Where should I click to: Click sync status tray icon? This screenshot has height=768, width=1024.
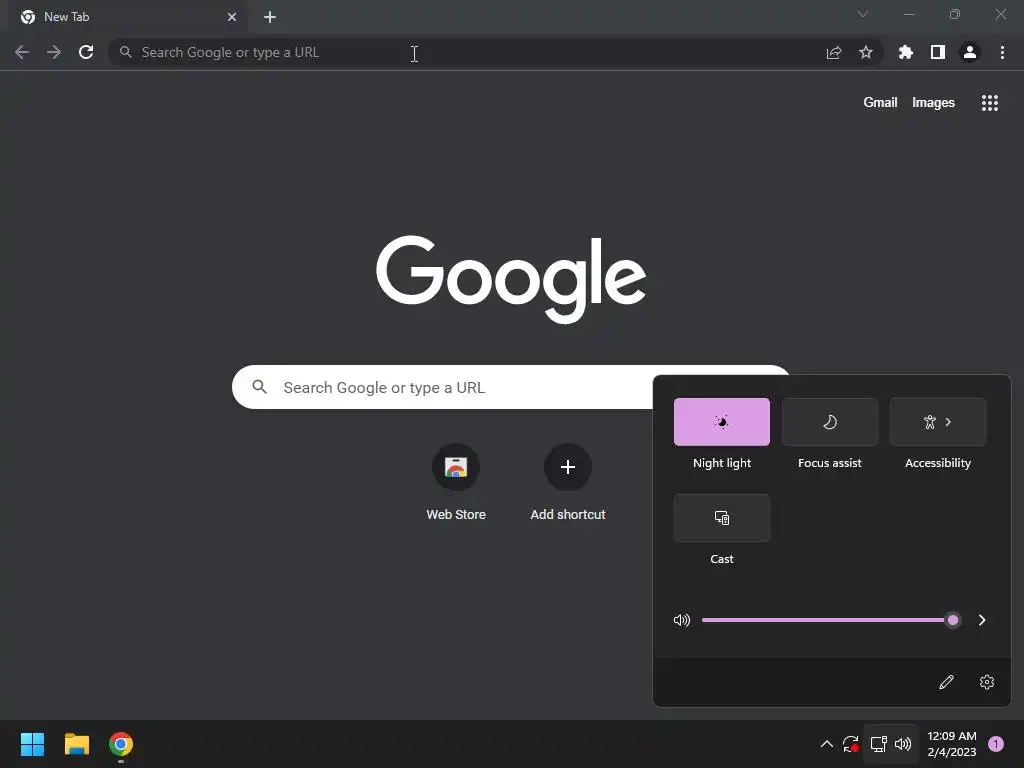[850, 744]
